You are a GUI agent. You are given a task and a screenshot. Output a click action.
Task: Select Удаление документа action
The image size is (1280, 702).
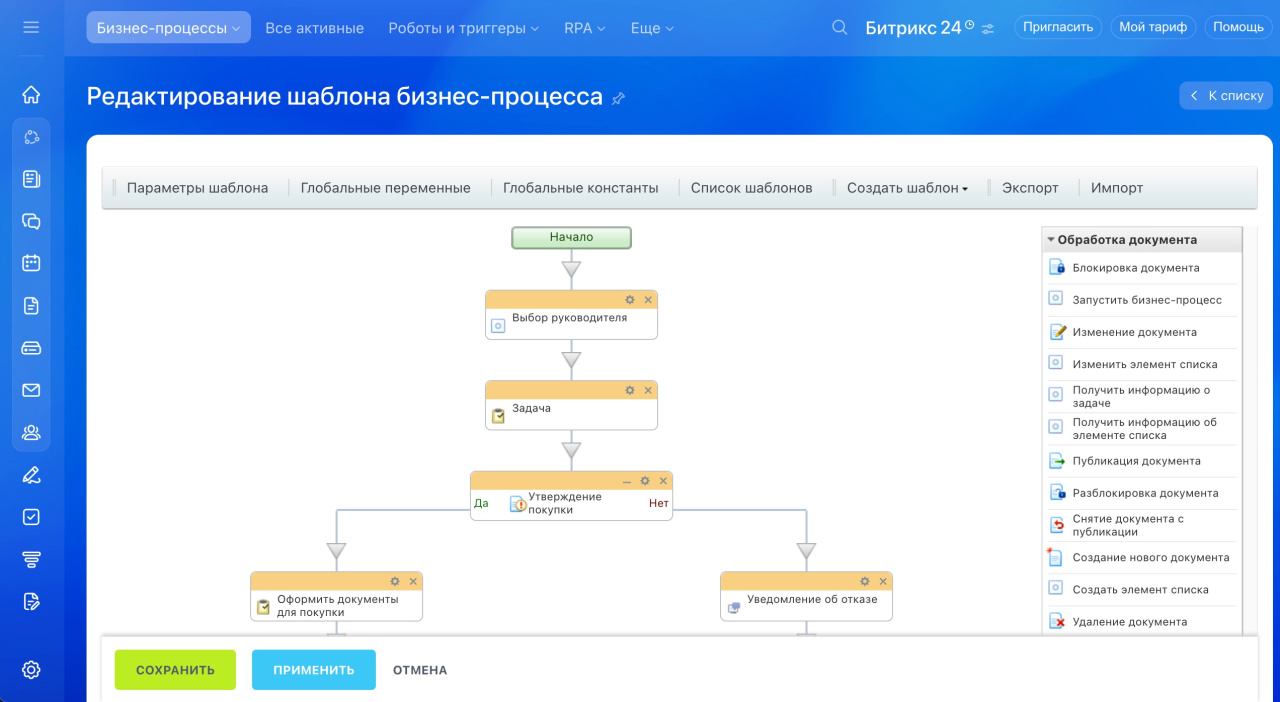click(1140, 621)
